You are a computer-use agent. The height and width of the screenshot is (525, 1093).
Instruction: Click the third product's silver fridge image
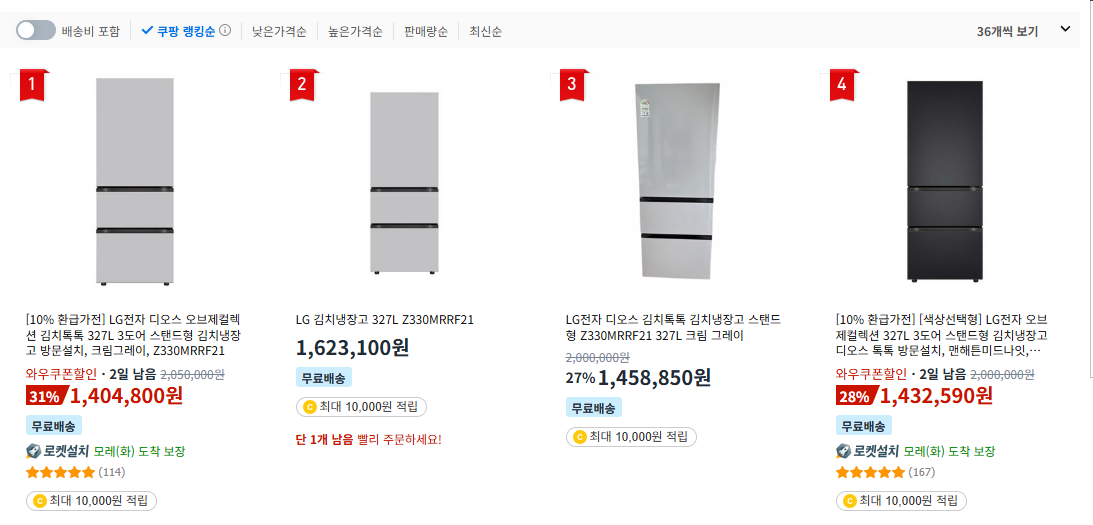pyautogui.click(x=677, y=182)
